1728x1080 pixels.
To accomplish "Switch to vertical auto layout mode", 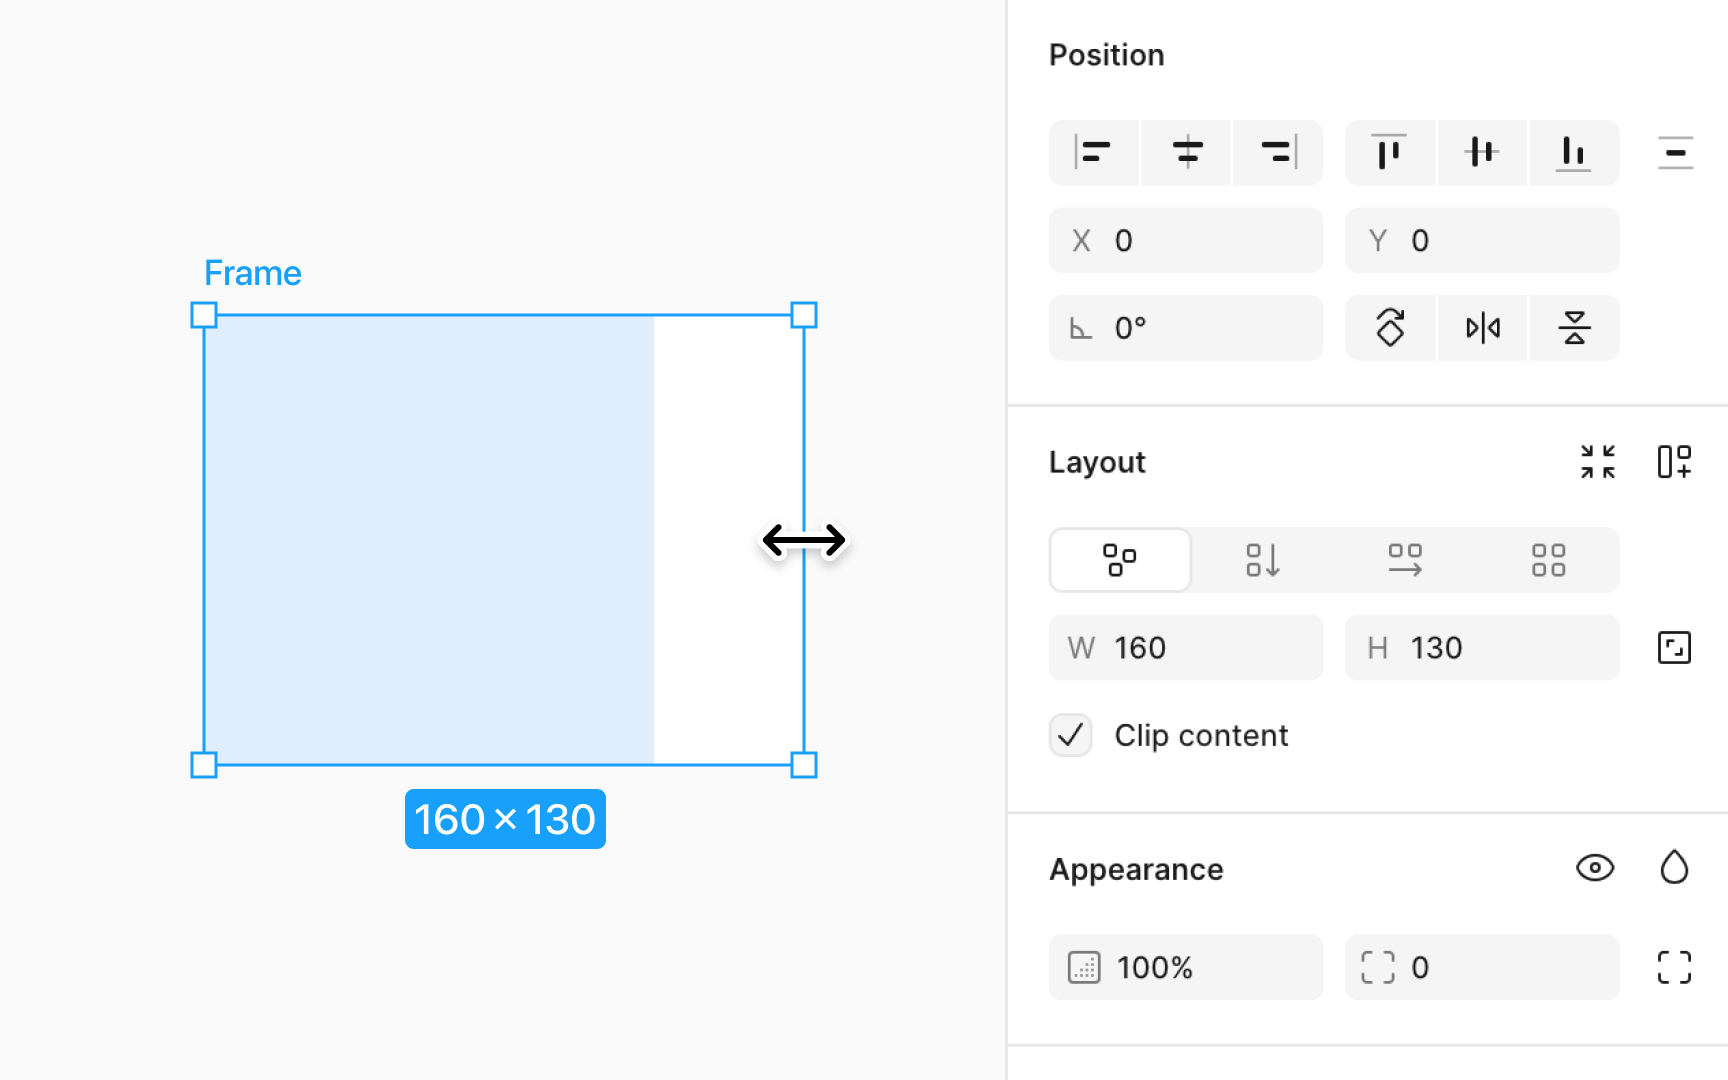I will tap(1262, 560).
